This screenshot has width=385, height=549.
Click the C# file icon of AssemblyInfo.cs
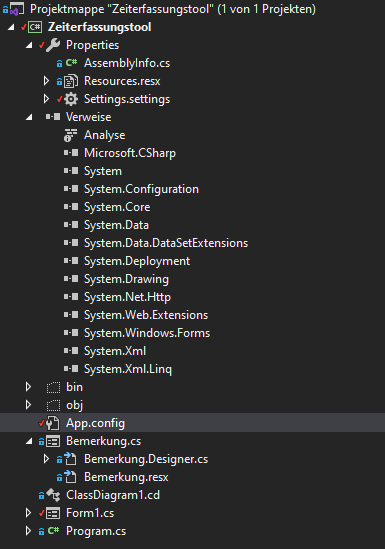tap(71, 63)
